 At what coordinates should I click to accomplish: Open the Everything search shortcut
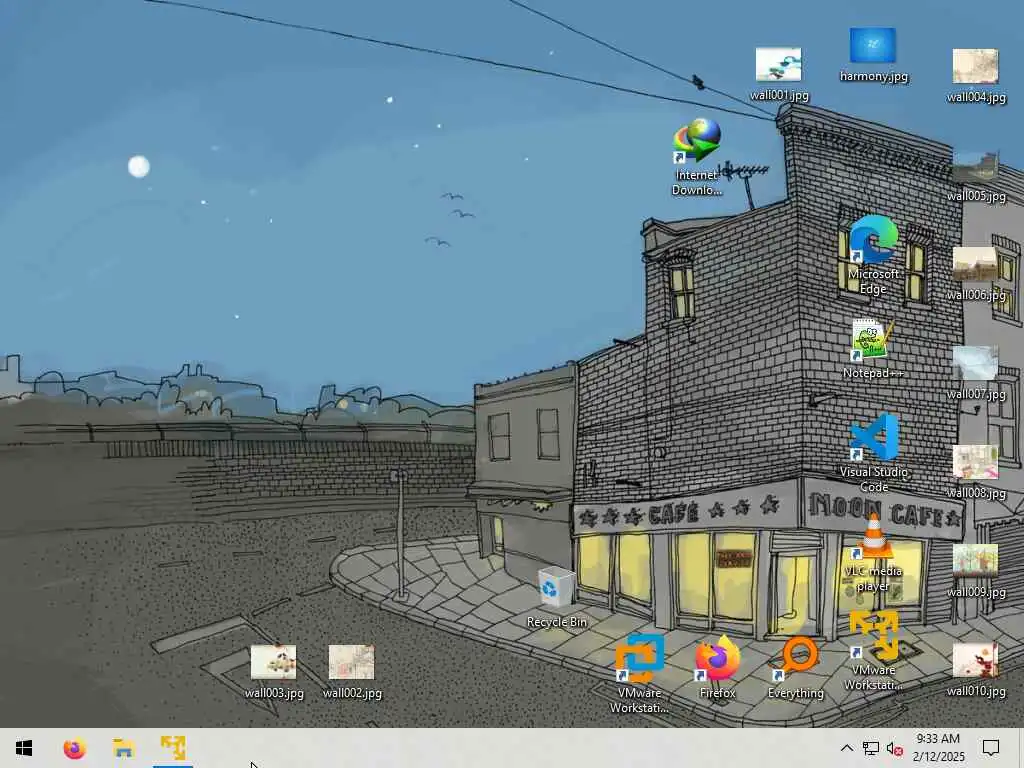[795, 667]
